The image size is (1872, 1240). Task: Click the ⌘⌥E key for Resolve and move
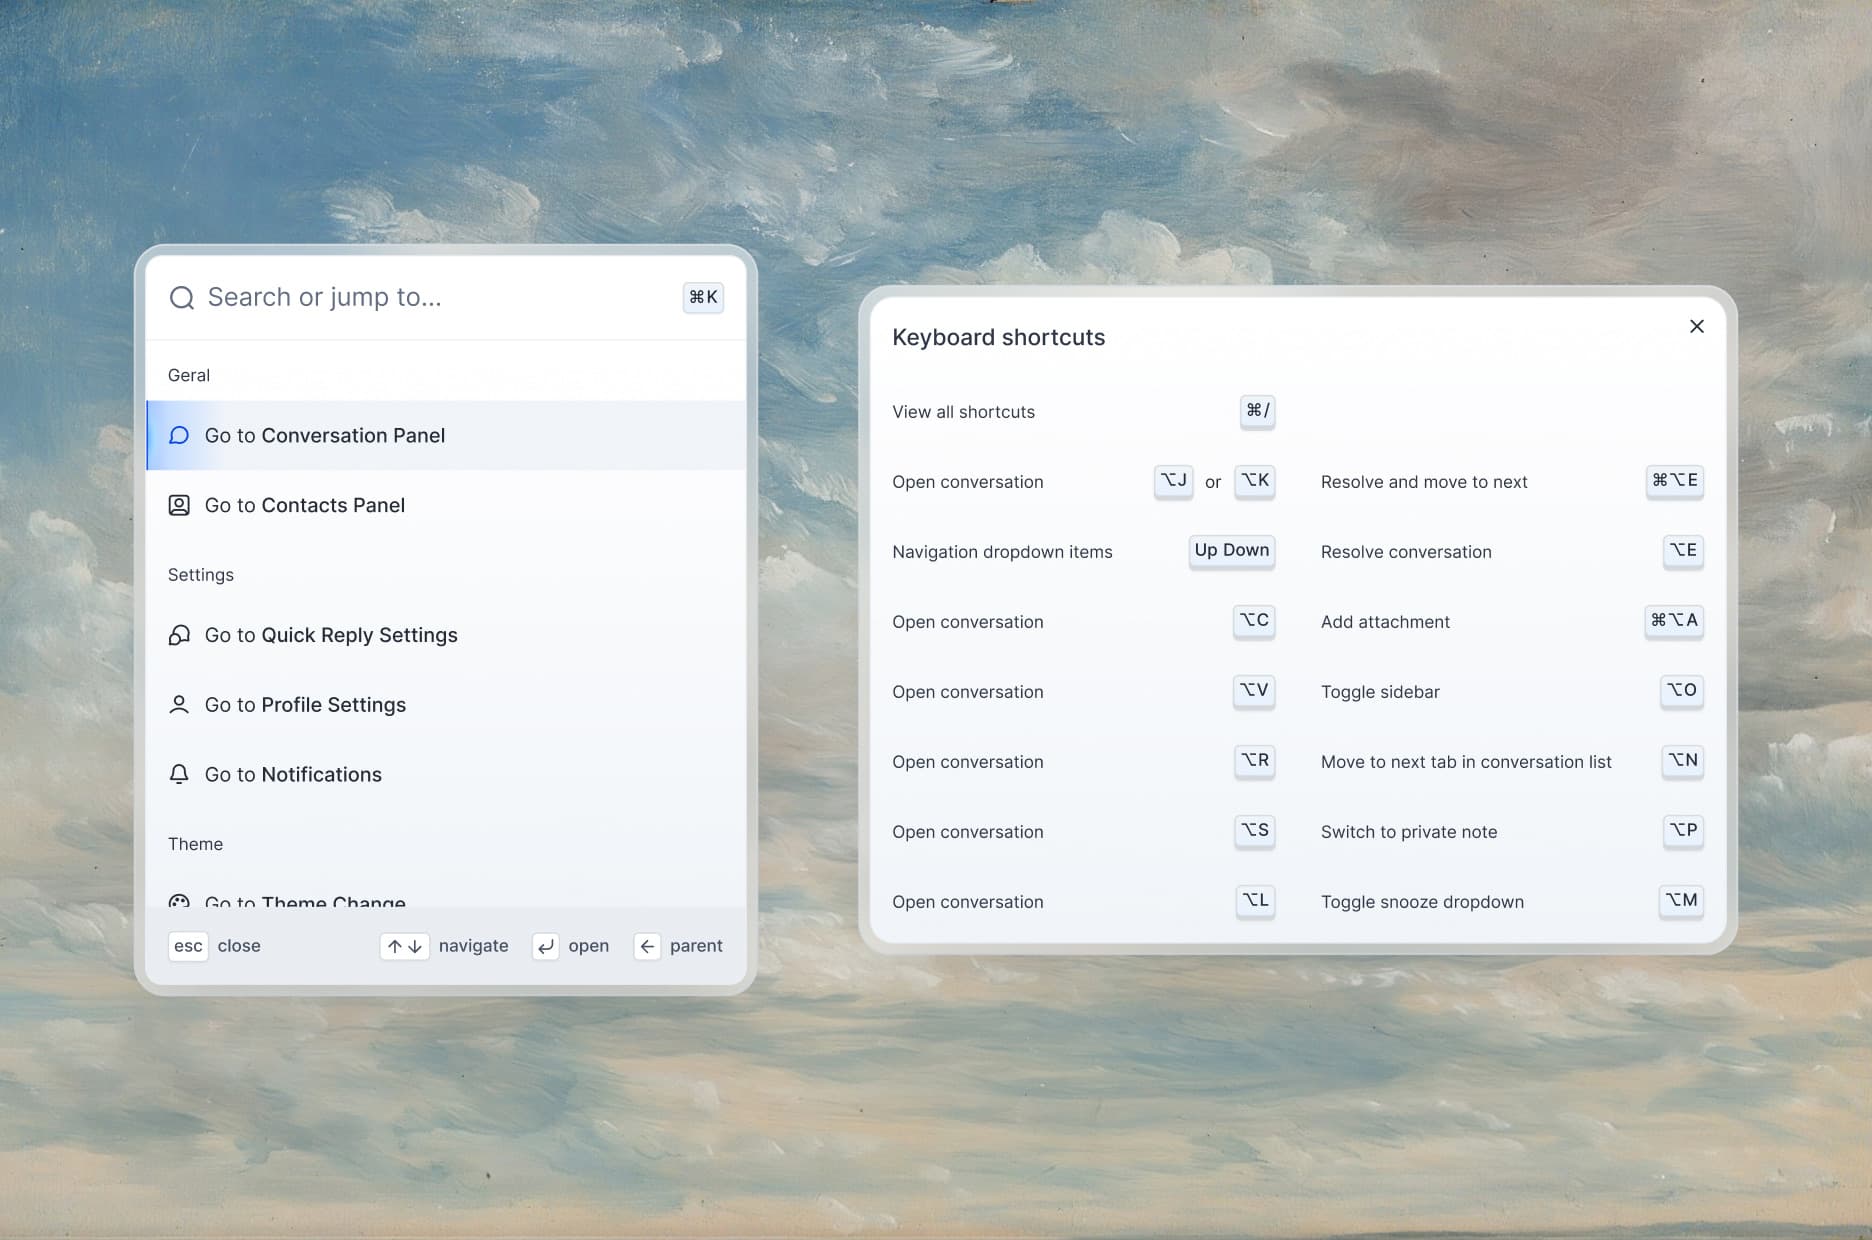tap(1675, 481)
